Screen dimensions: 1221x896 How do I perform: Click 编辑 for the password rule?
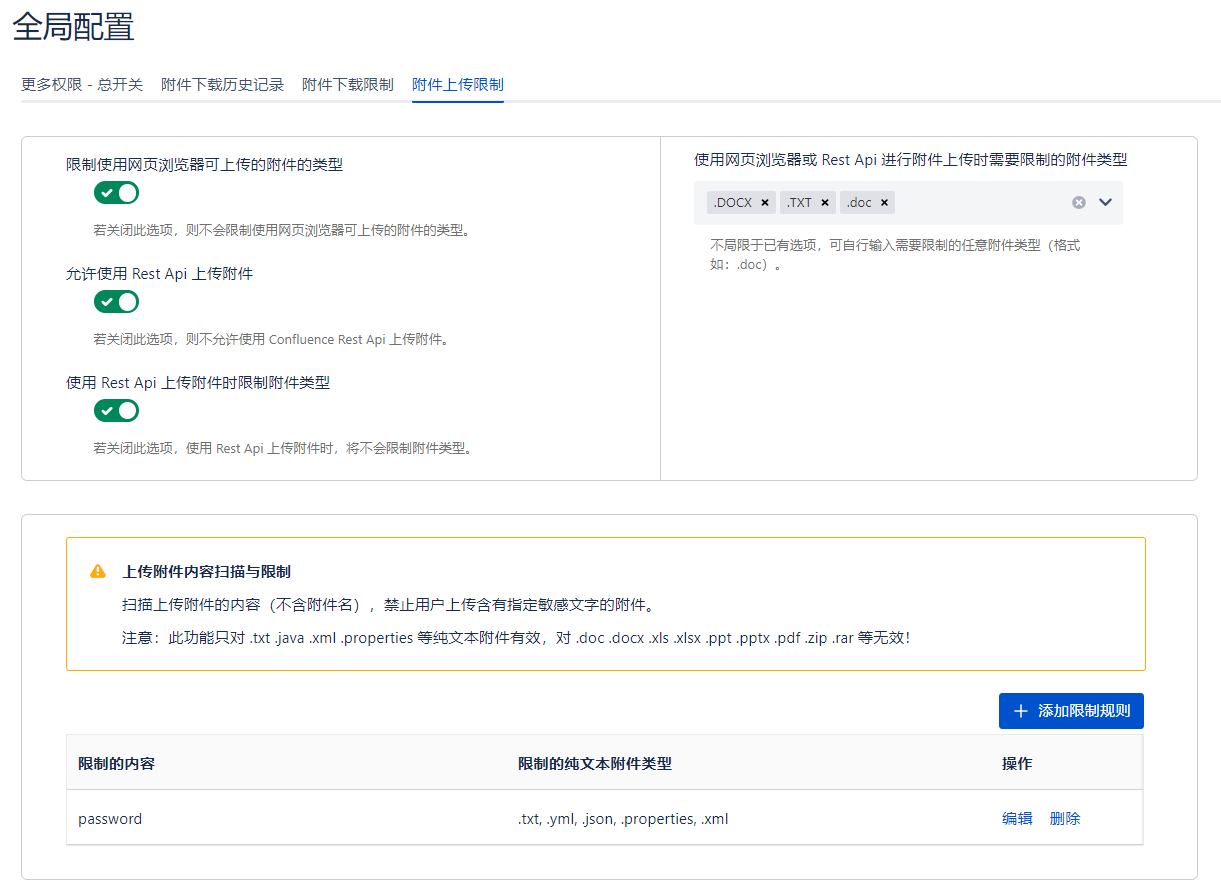click(x=1017, y=819)
